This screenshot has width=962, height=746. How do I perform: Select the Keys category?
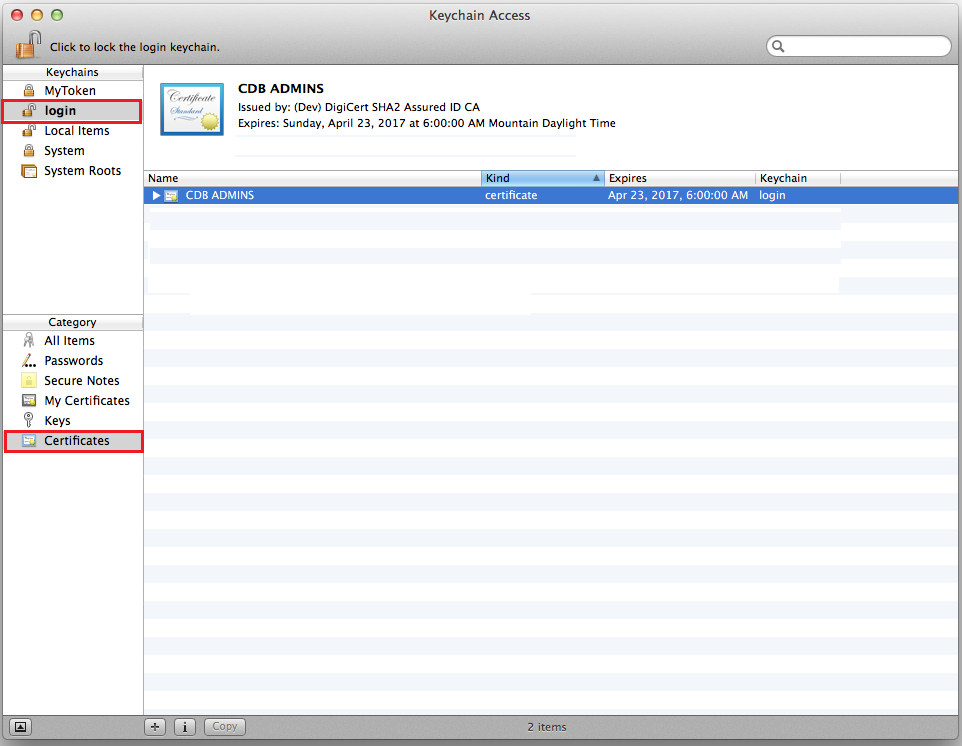[x=57, y=421]
